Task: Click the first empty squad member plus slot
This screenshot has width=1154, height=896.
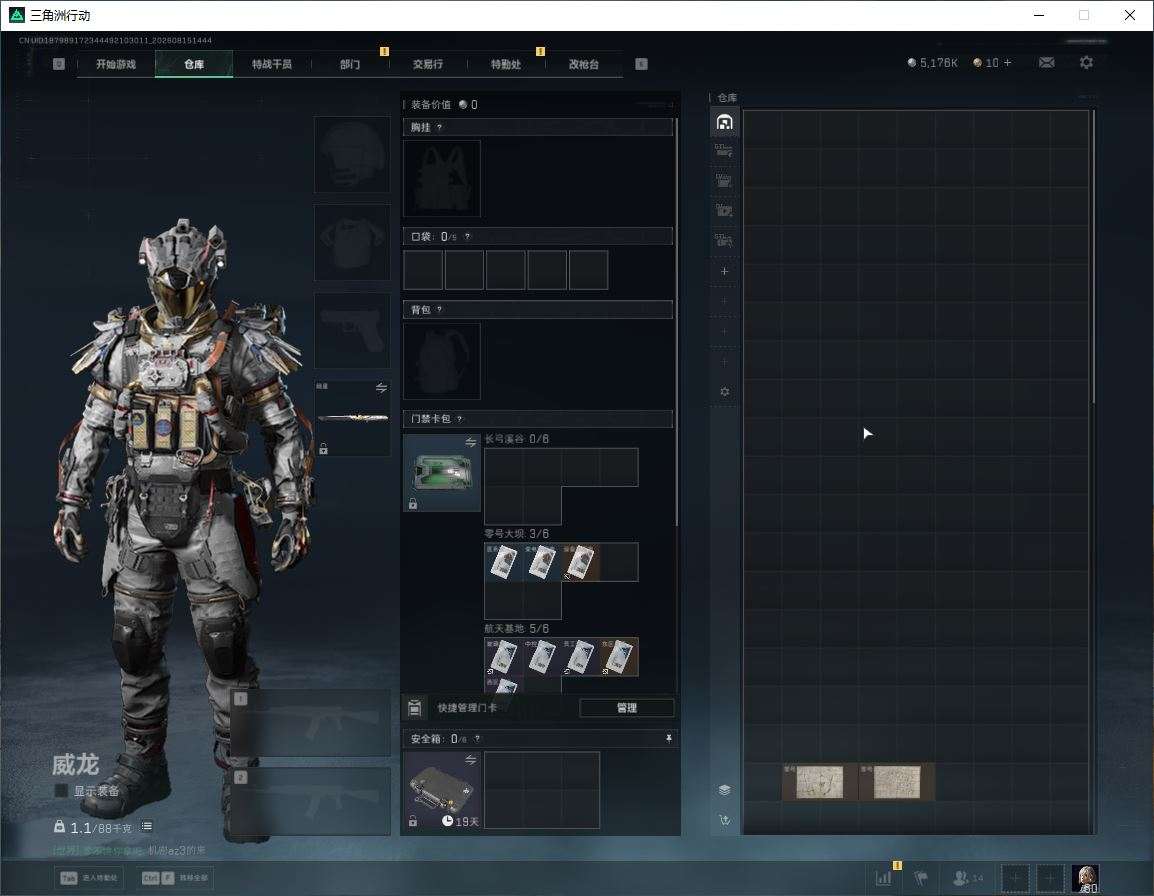Action: [1015, 878]
